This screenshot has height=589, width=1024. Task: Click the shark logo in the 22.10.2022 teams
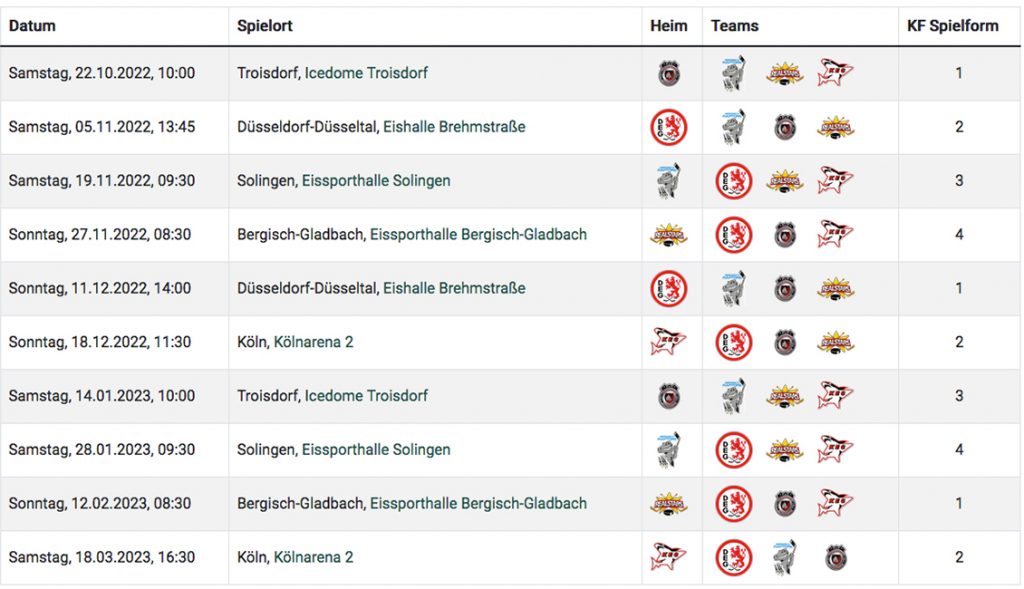click(x=835, y=73)
